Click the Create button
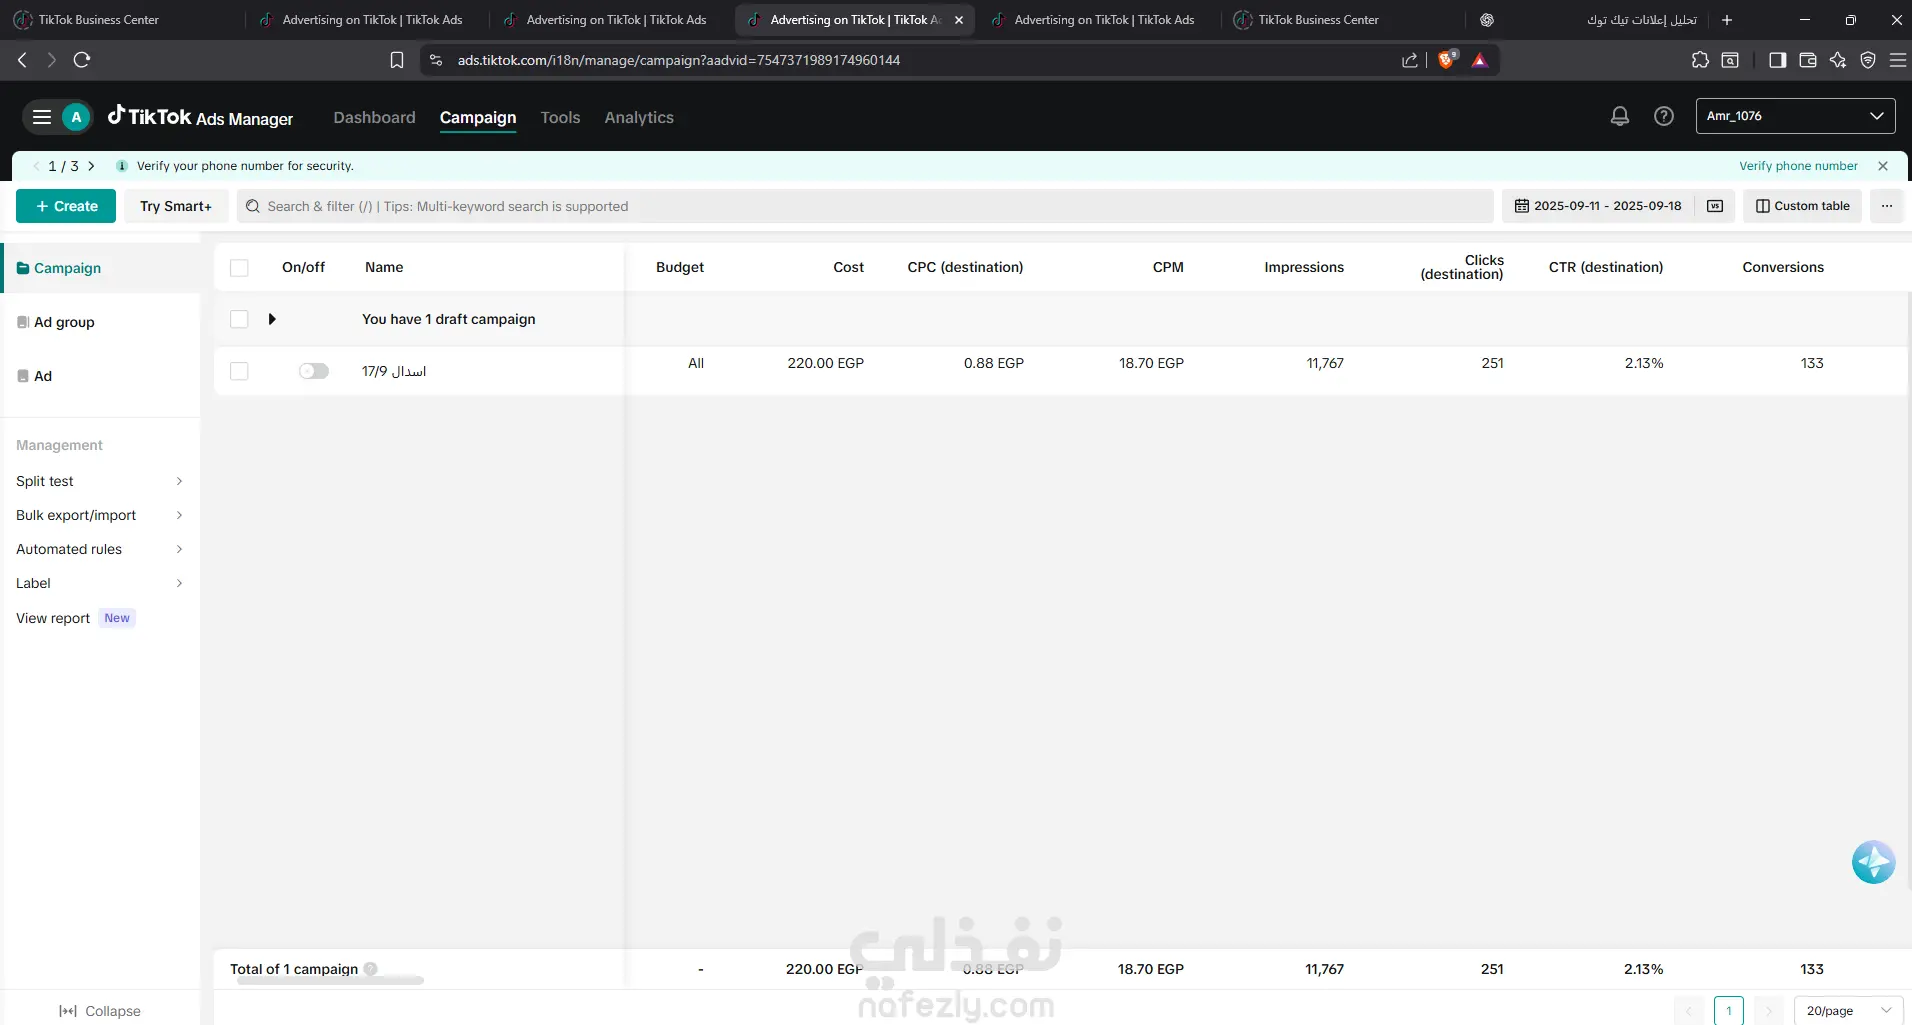The height and width of the screenshot is (1025, 1912). tap(66, 206)
